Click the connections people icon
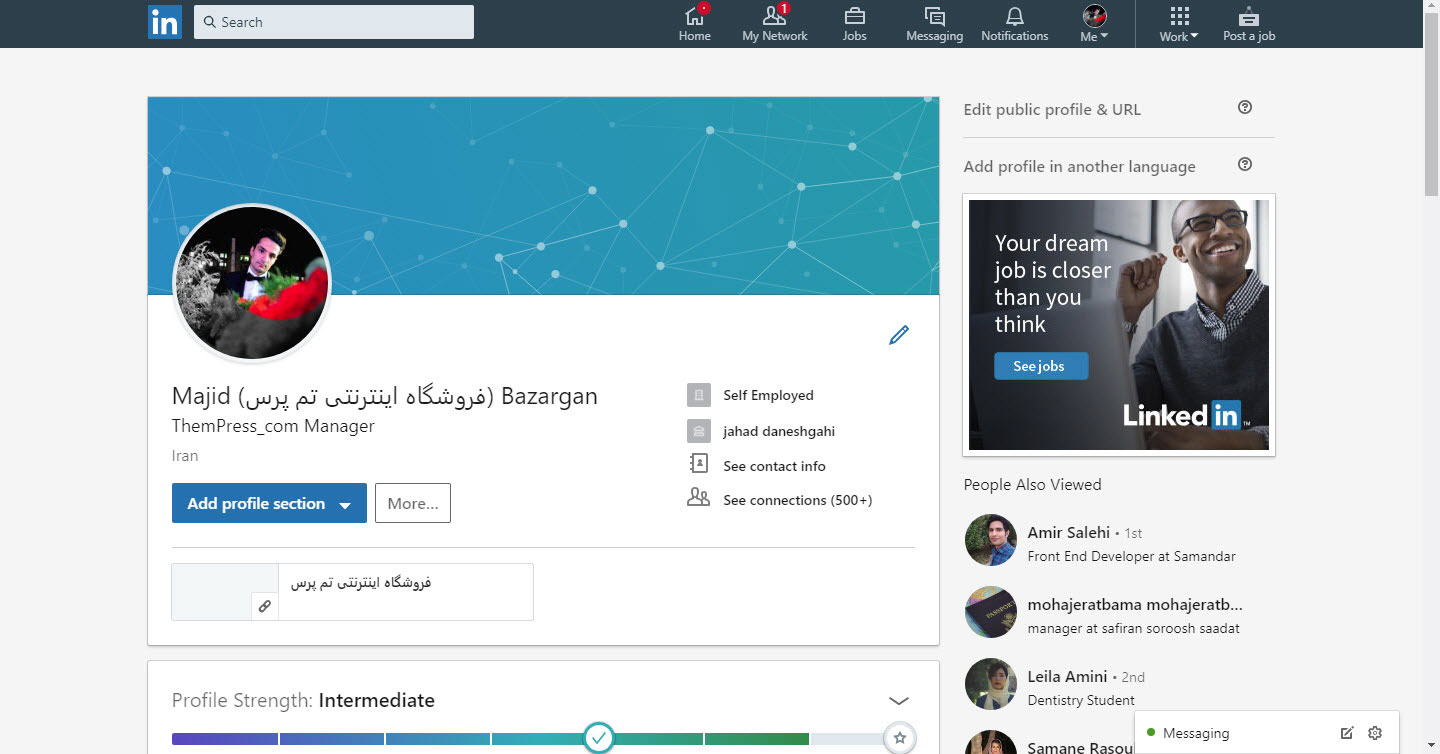 (x=699, y=497)
